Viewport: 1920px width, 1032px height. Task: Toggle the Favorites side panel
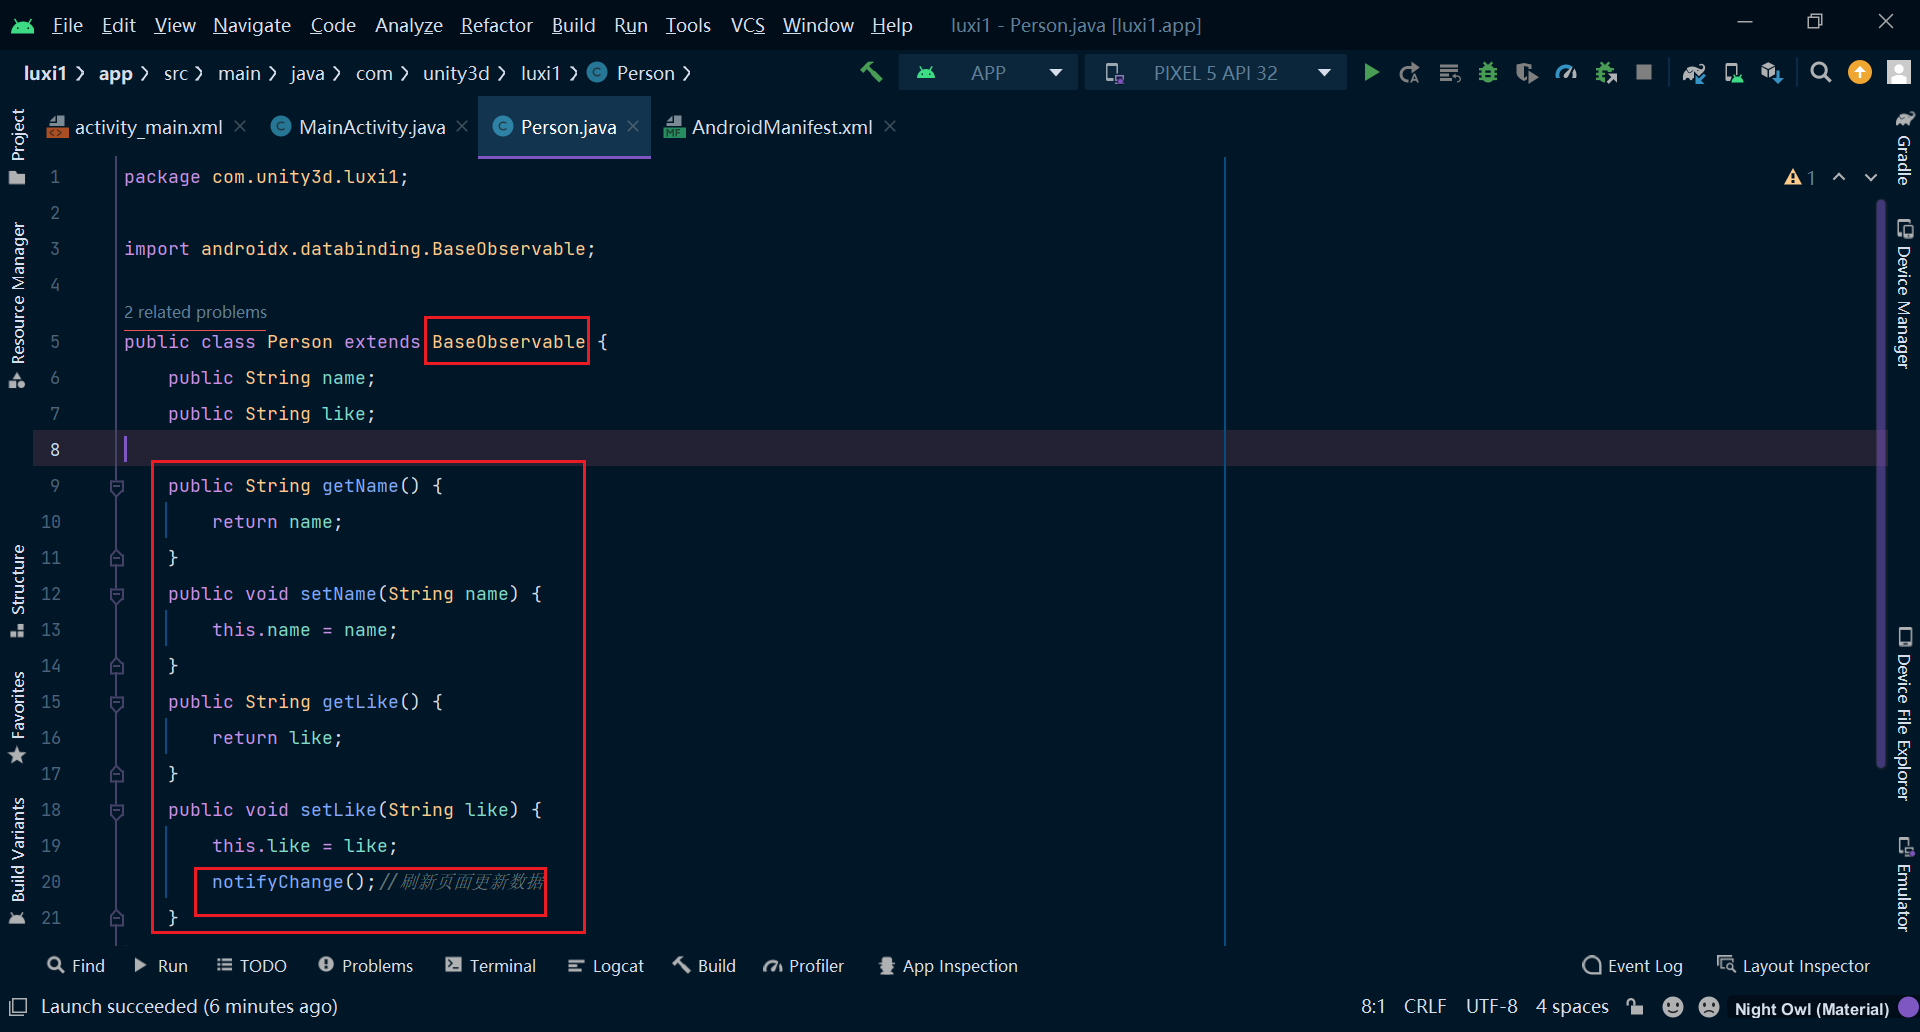coord(17,717)
